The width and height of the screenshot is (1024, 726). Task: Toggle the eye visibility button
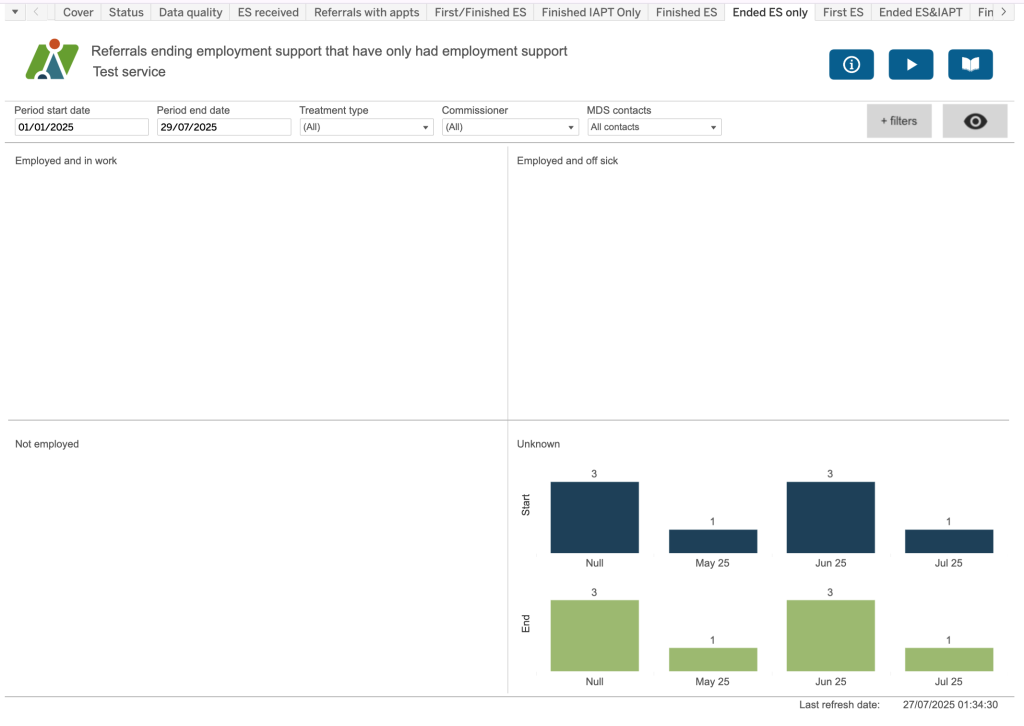975,121
